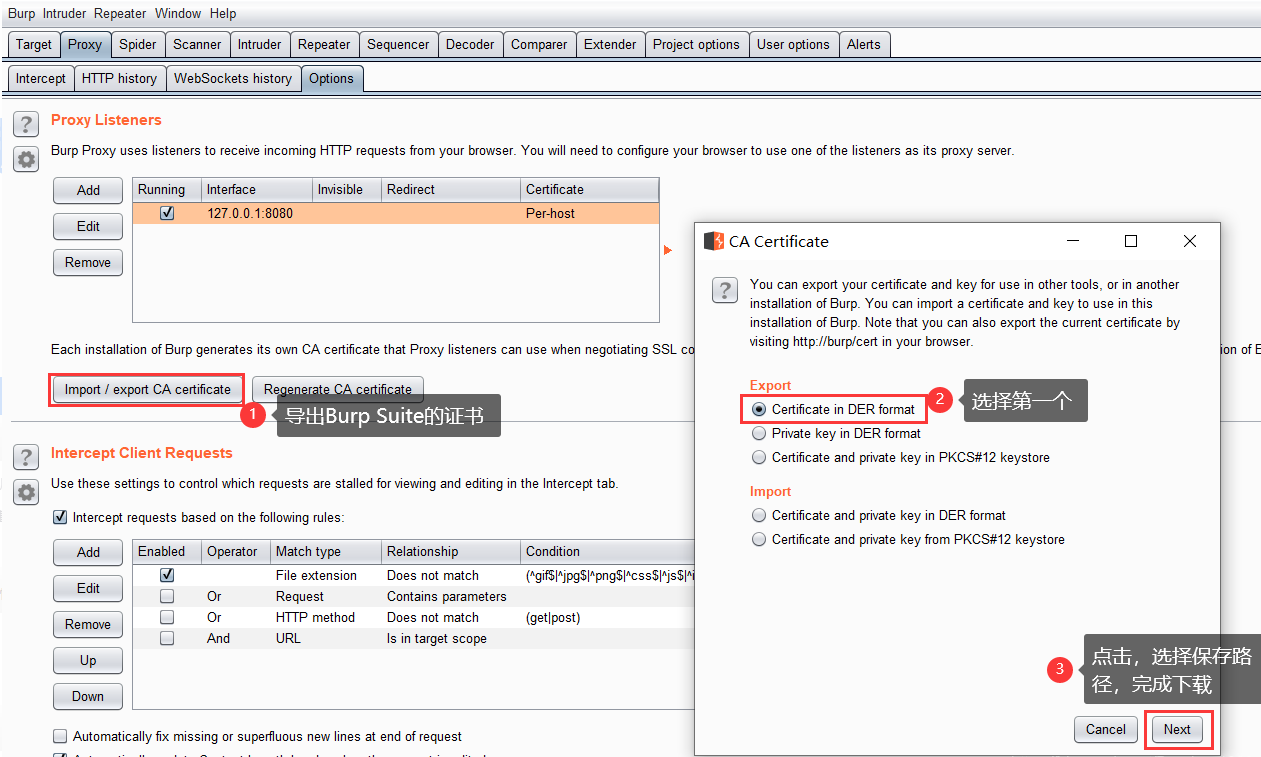Select 'Private key in DER format' export option
1261x757 pixels.
(x=759, y=433)
